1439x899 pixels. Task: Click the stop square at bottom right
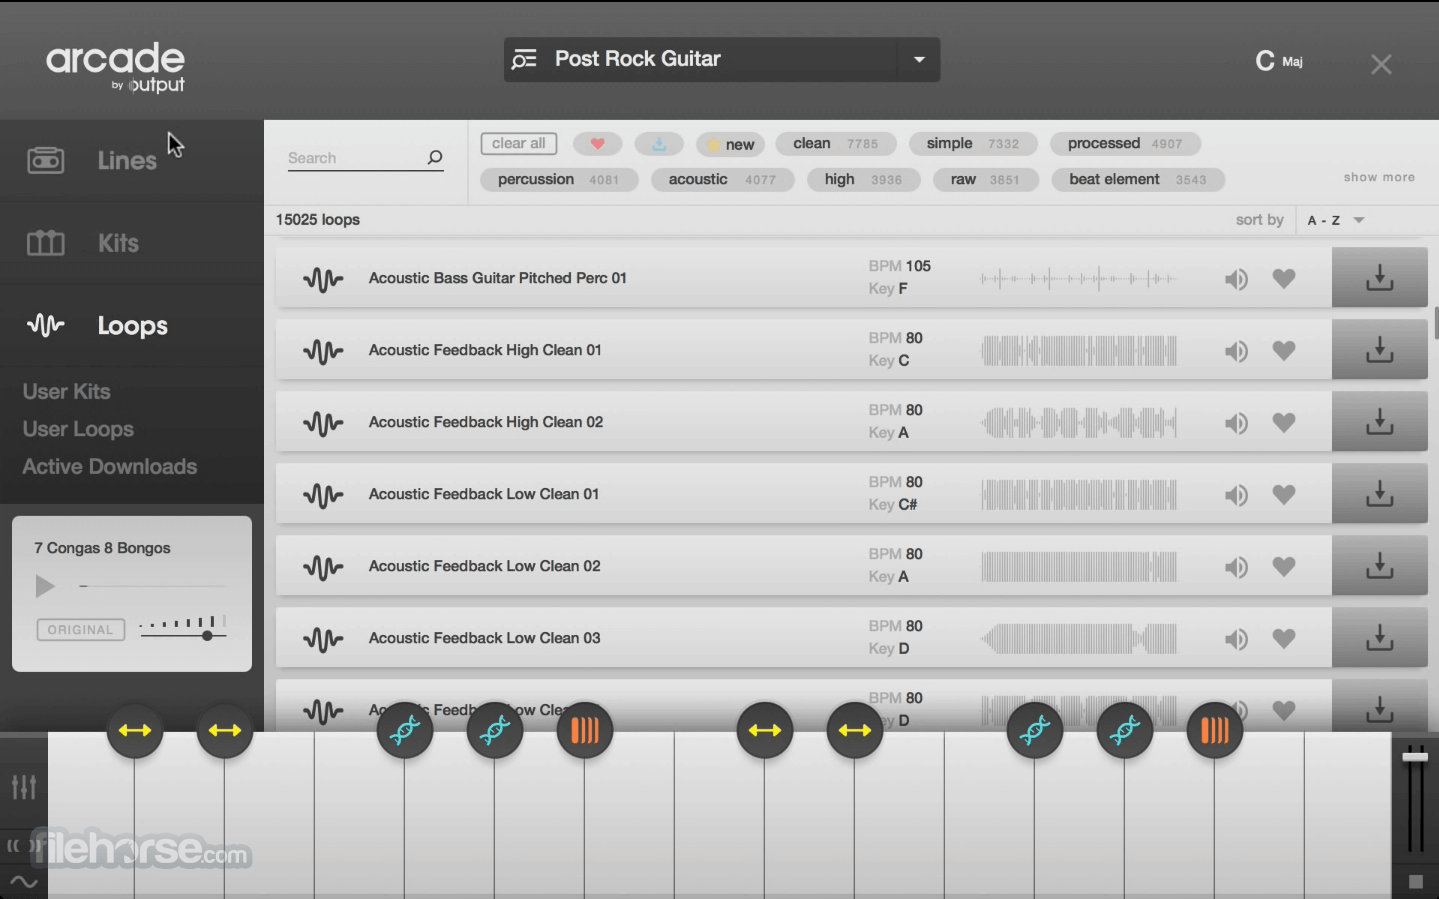pyautogui.click(x=1415, y=881)
